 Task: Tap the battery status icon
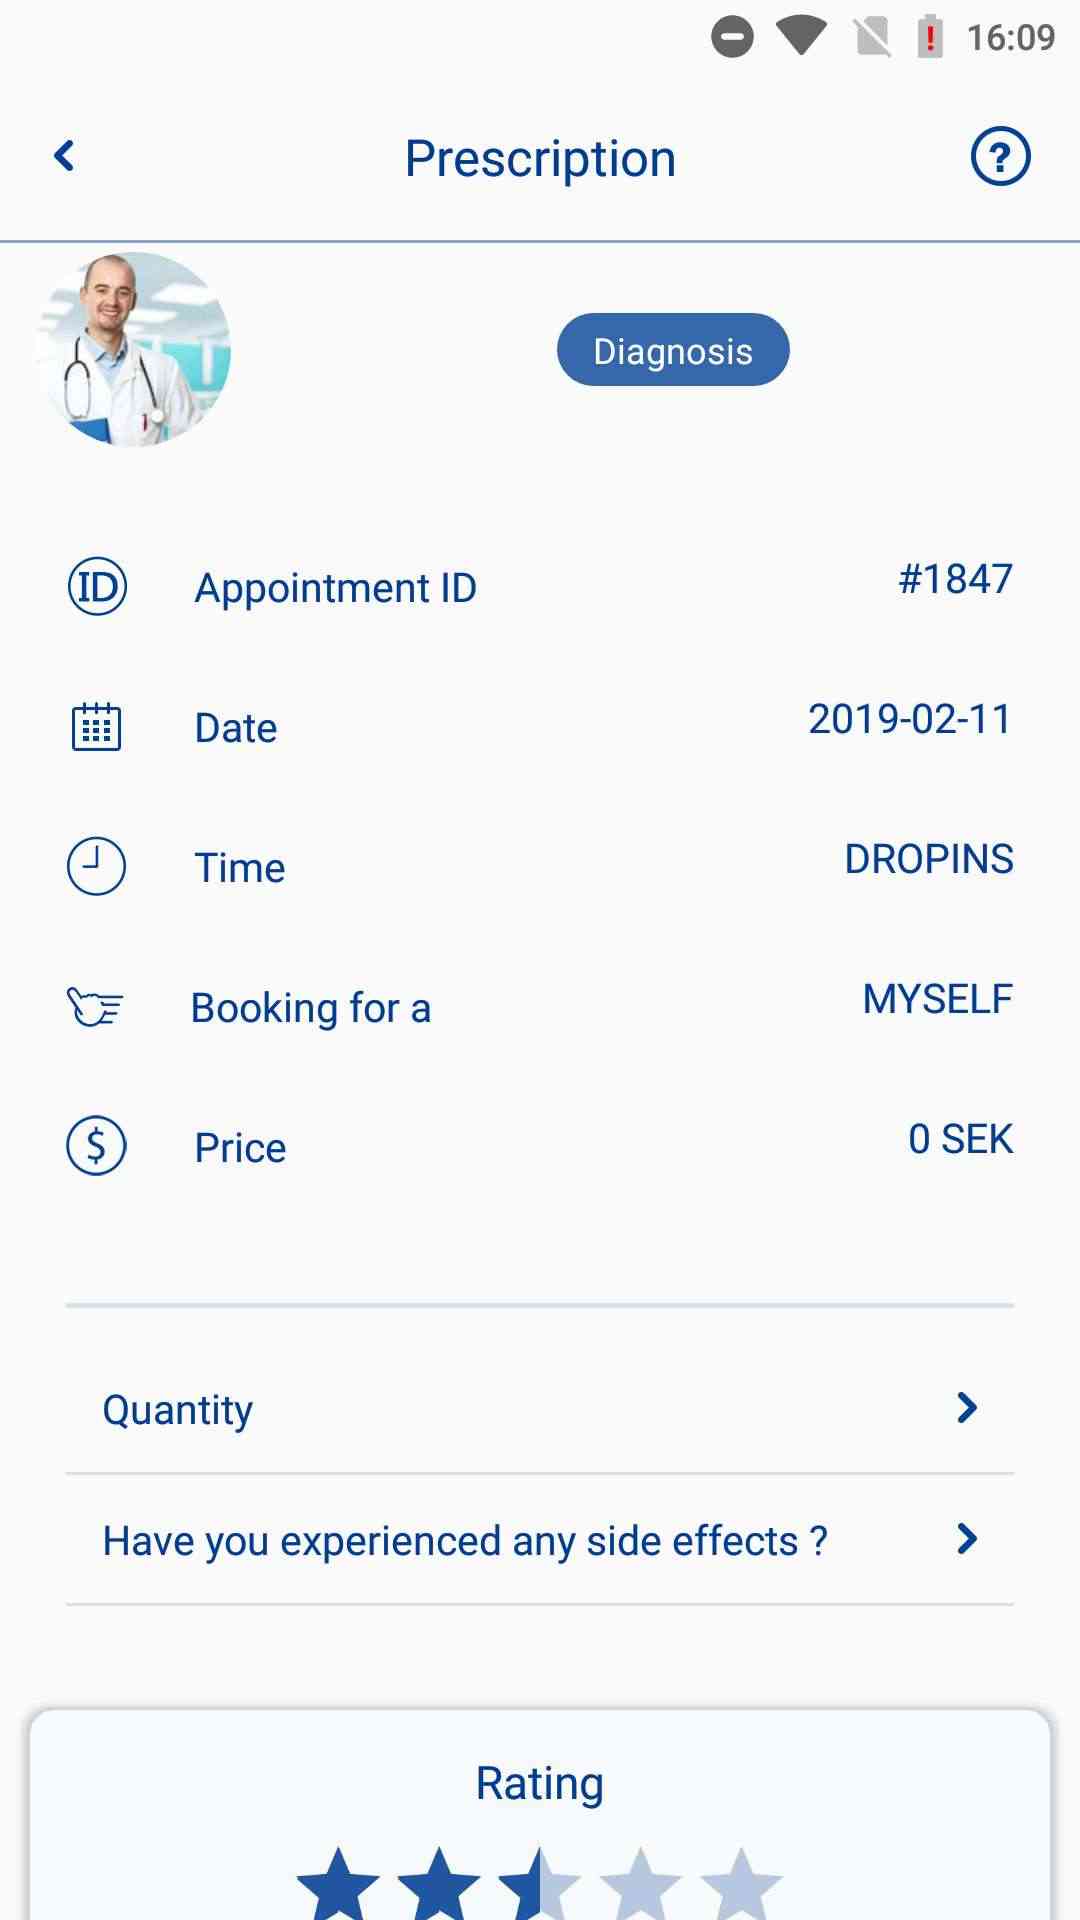pos(930,37)
